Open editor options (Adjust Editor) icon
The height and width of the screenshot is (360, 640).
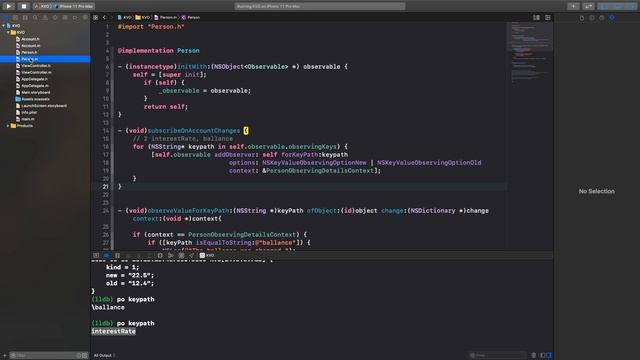coord(536,18)
